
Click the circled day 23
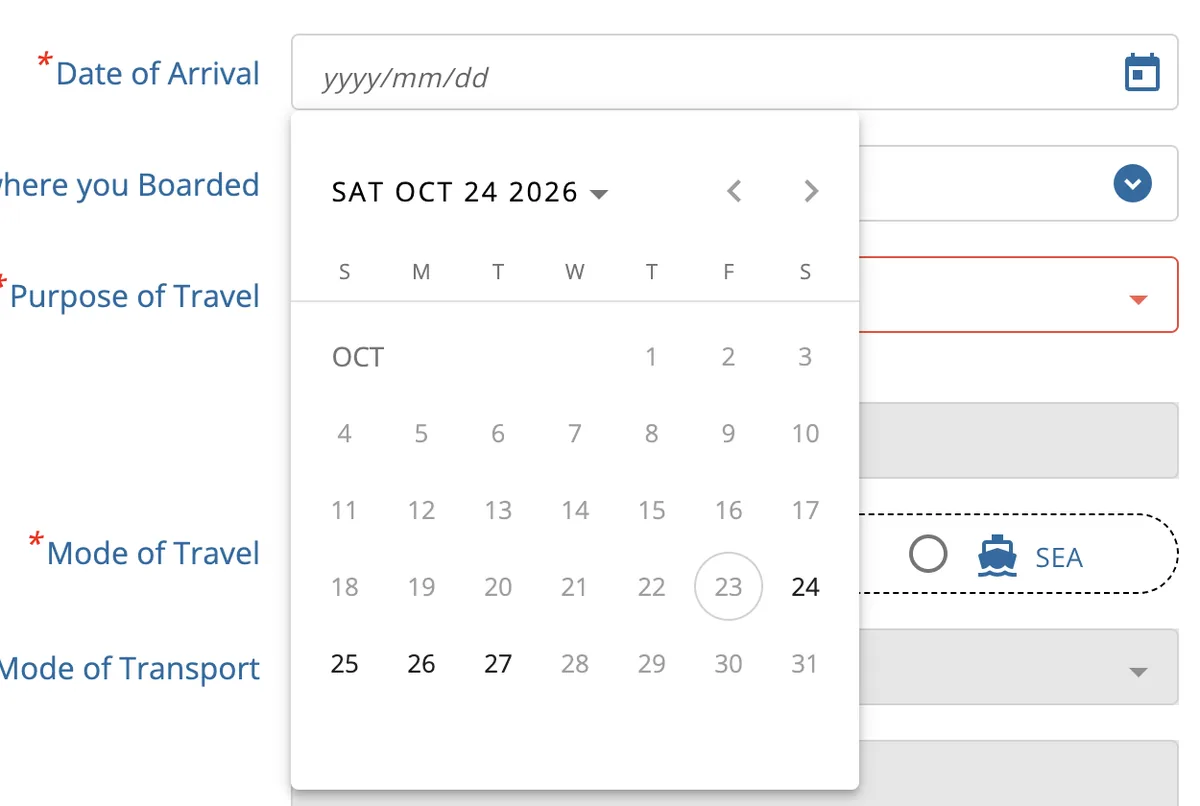[x=728, y=587]
